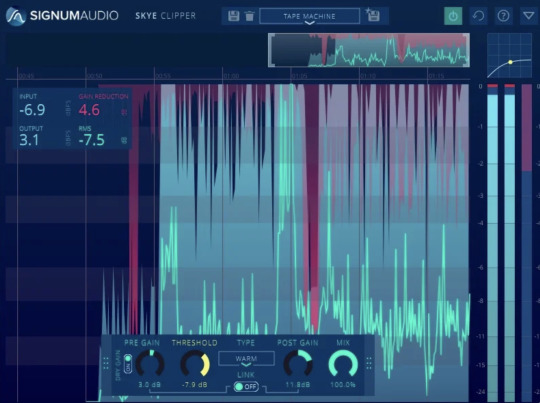540x403 pixels.
Task: Open the WARM clipper type dropdown
Action: [x=246, y=359]
